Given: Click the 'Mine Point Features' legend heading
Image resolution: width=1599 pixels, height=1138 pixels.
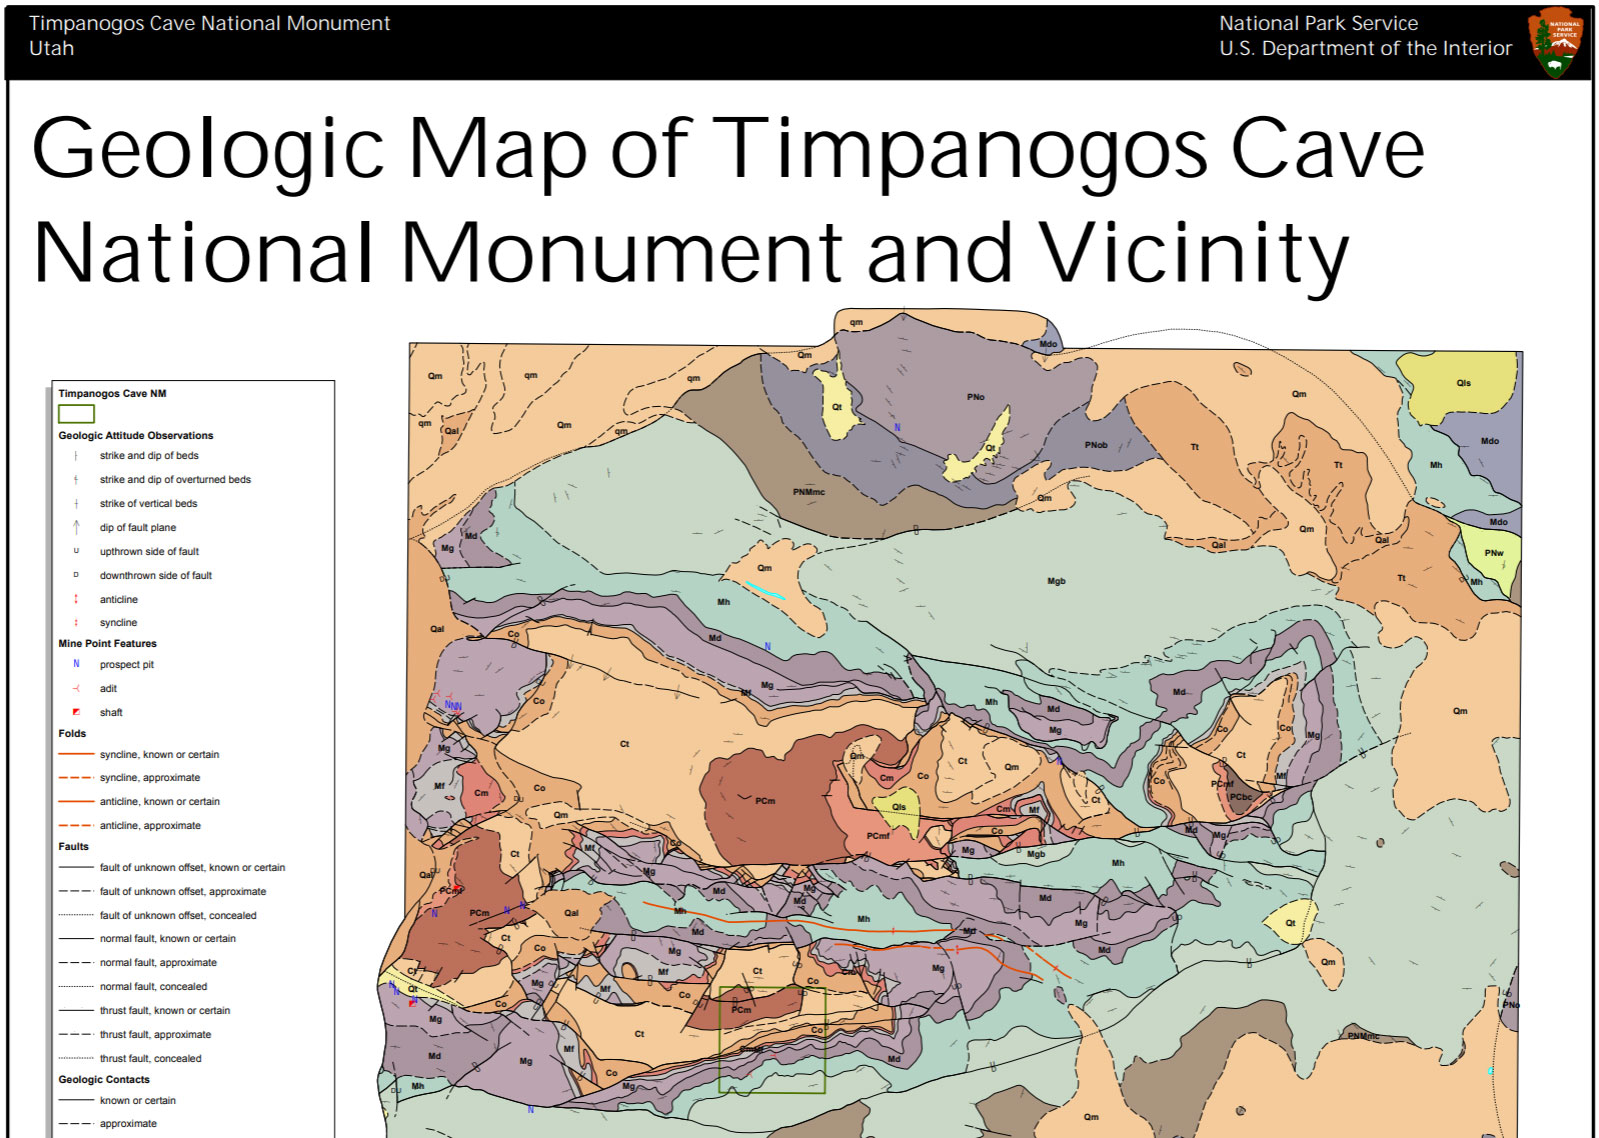Looking at the screenshot, I should pyautogui.click(x=107, y=643).
